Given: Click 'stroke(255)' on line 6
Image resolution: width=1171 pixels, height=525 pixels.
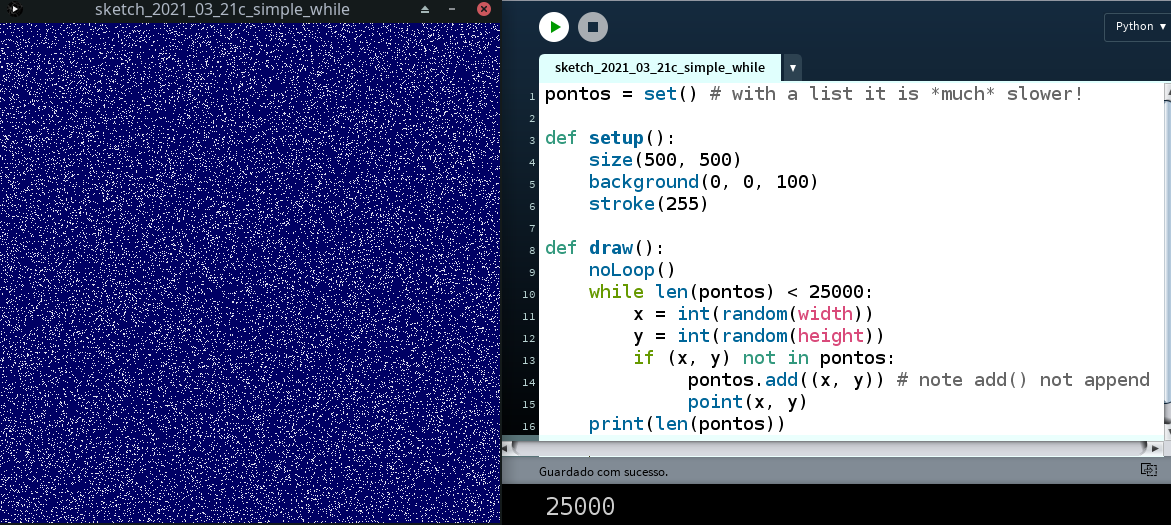Looking at the screenshot, I should coord(648,204).
